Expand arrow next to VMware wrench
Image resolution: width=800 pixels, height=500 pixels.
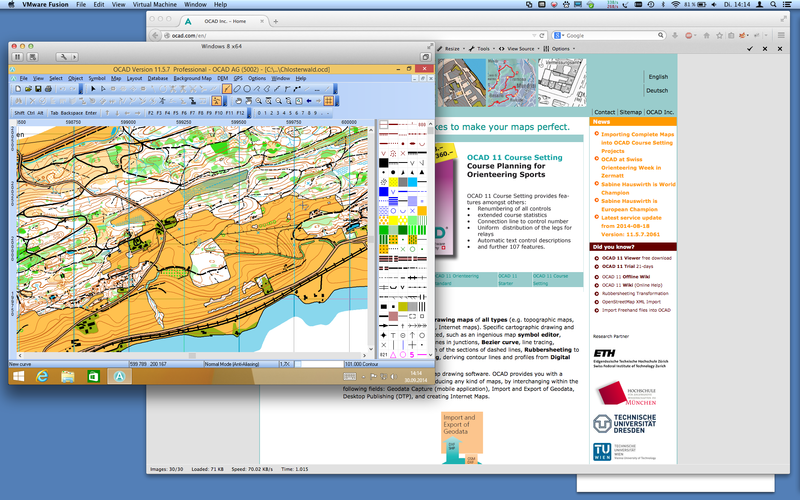74,57
